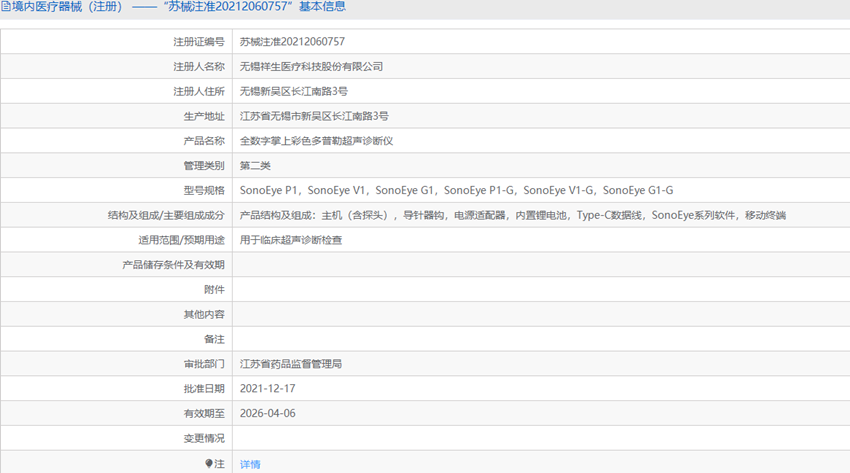The width and height of the screenshot is (850, 473).
Task: Click the approval date 2021-12-17
Action: [268, 388]
